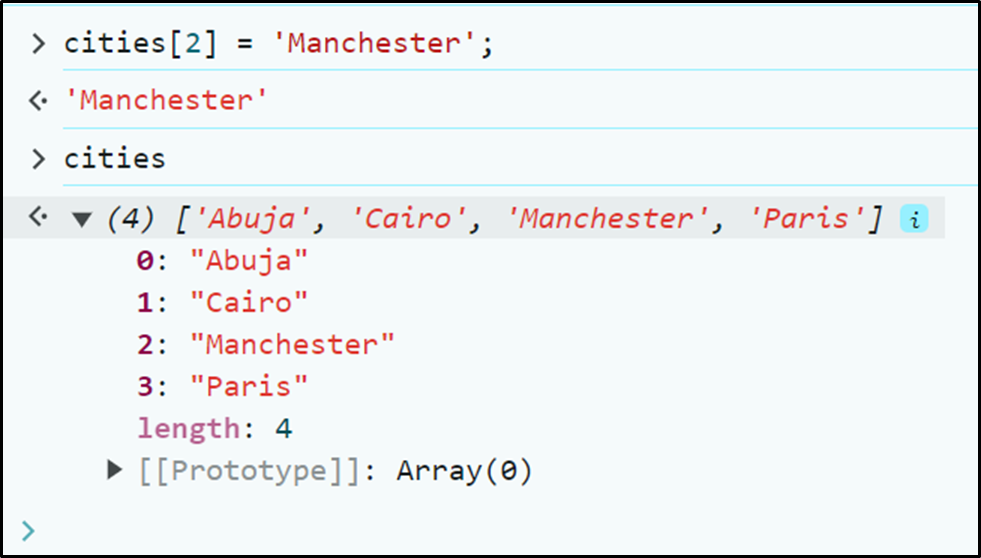This screenshot has height=558, width=981.
Task: Click the input chevron before the cities command
Action: [x=38, y=158]
